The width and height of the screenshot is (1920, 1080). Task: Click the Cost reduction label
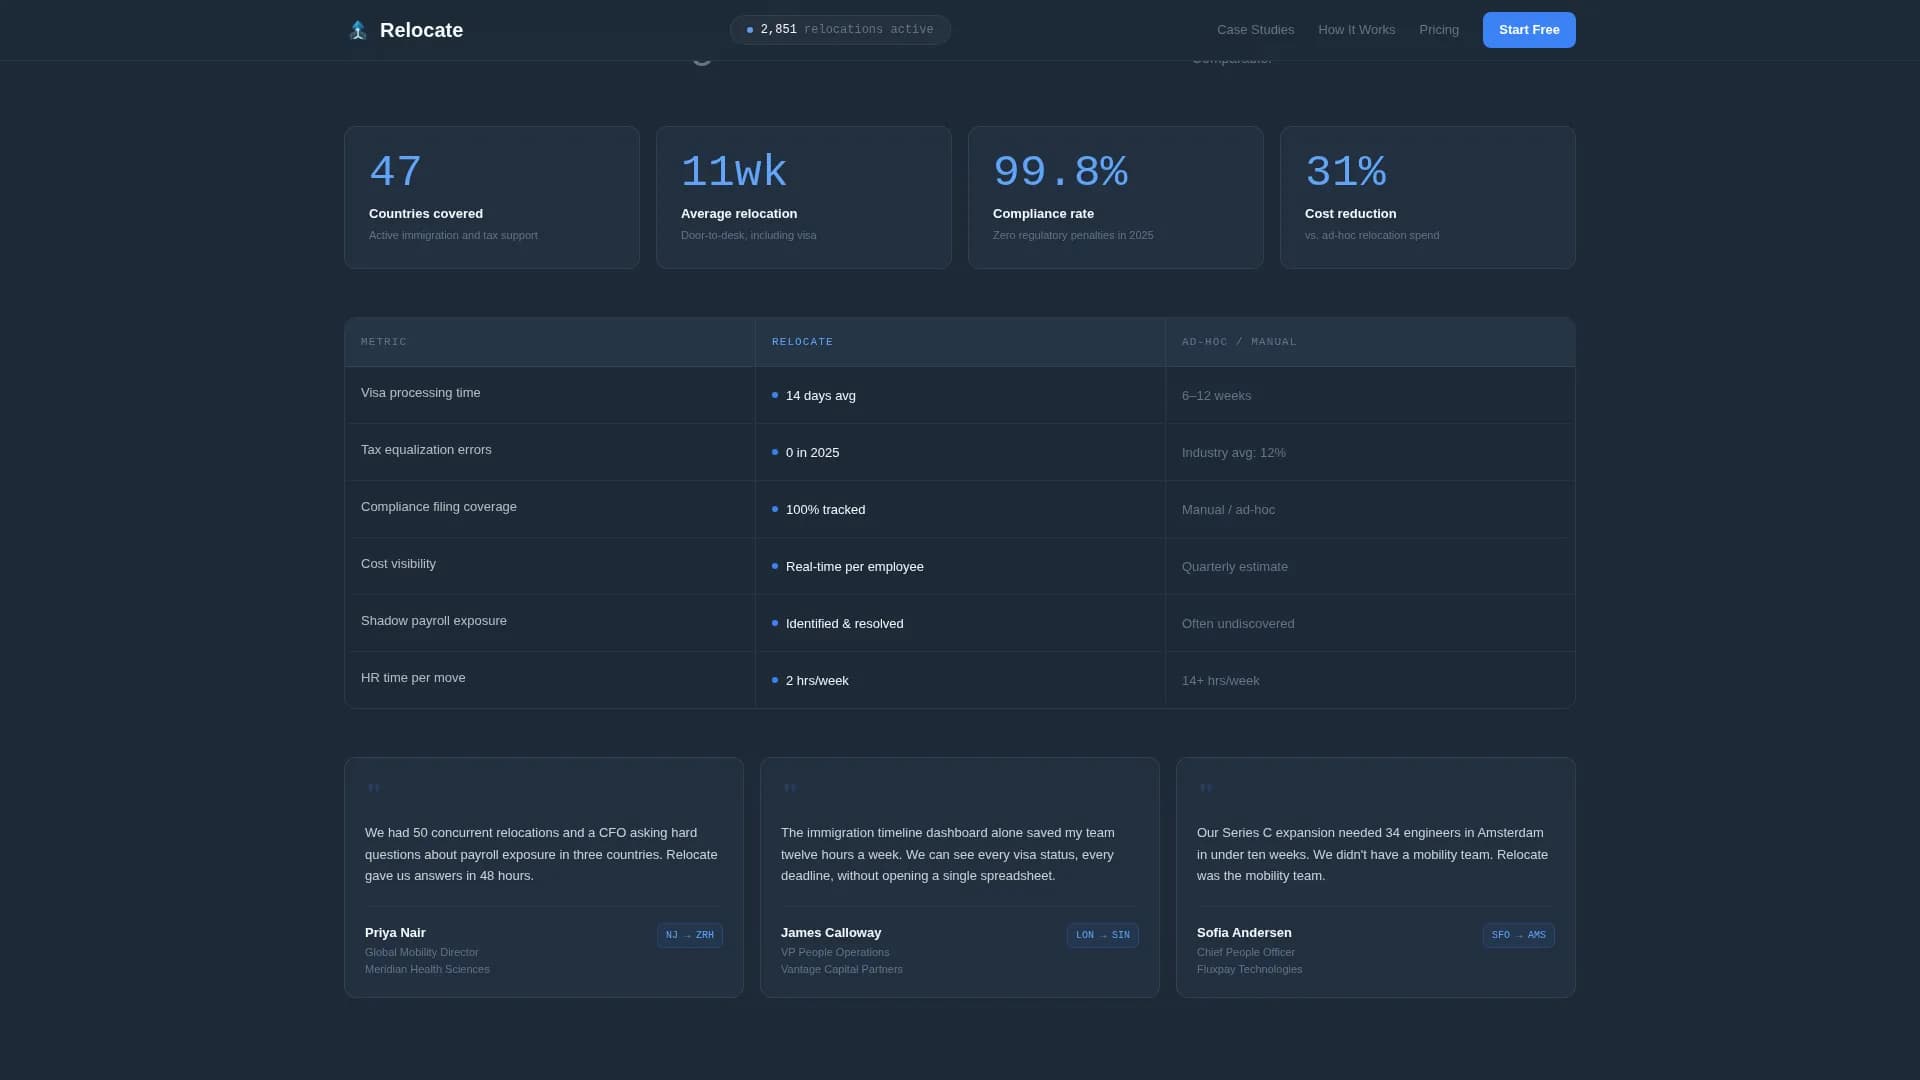1350,214
